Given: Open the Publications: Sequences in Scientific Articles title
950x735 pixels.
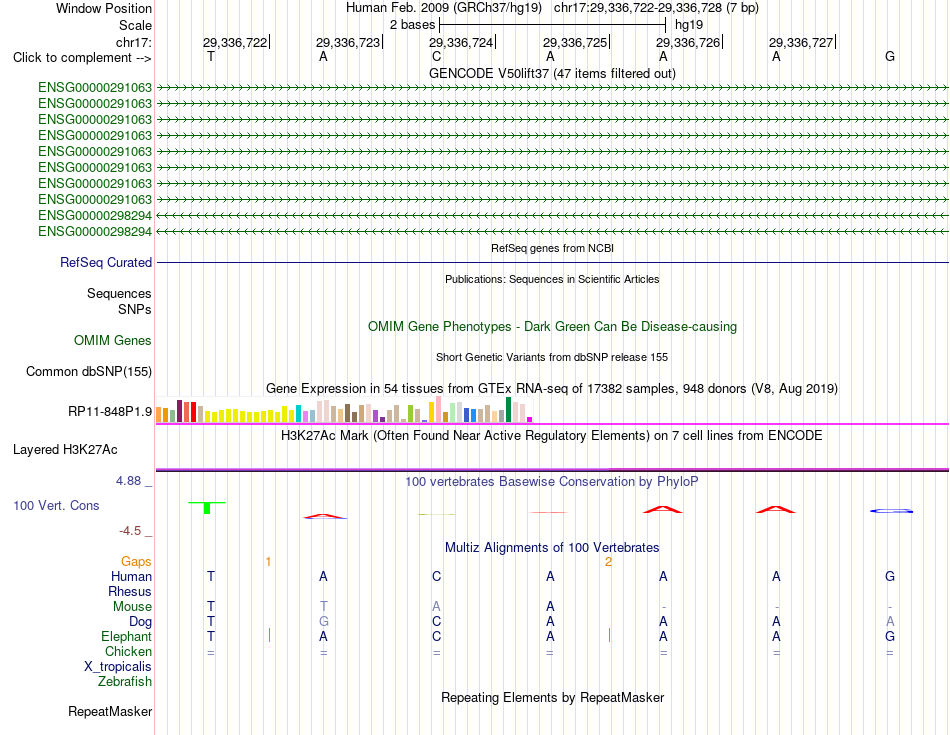Looking at the screenshot, I should point(552,279).
